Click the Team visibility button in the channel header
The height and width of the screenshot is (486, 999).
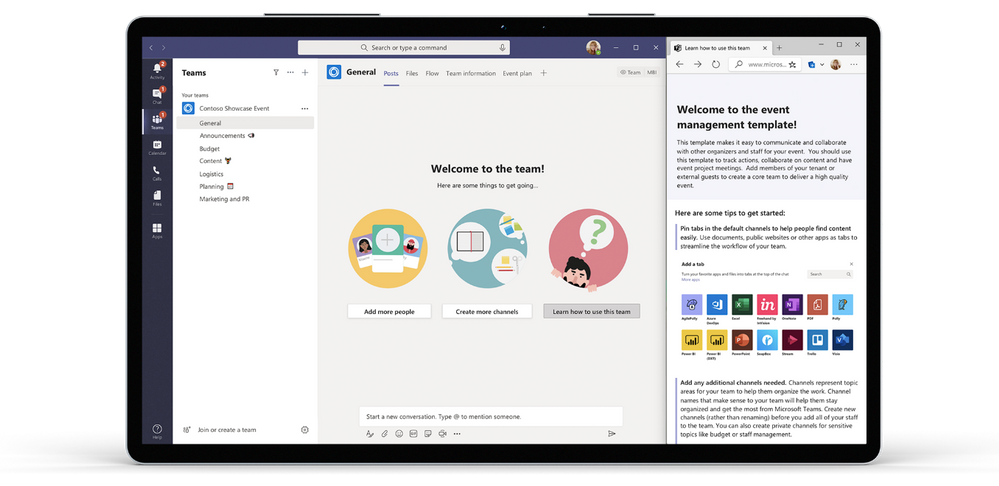630,73
